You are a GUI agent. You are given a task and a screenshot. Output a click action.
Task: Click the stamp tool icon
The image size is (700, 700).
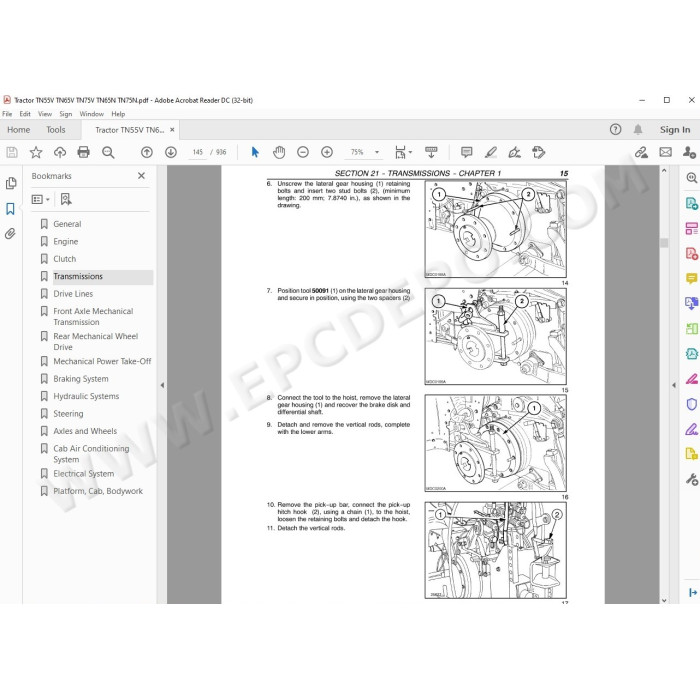click(538, 153)
